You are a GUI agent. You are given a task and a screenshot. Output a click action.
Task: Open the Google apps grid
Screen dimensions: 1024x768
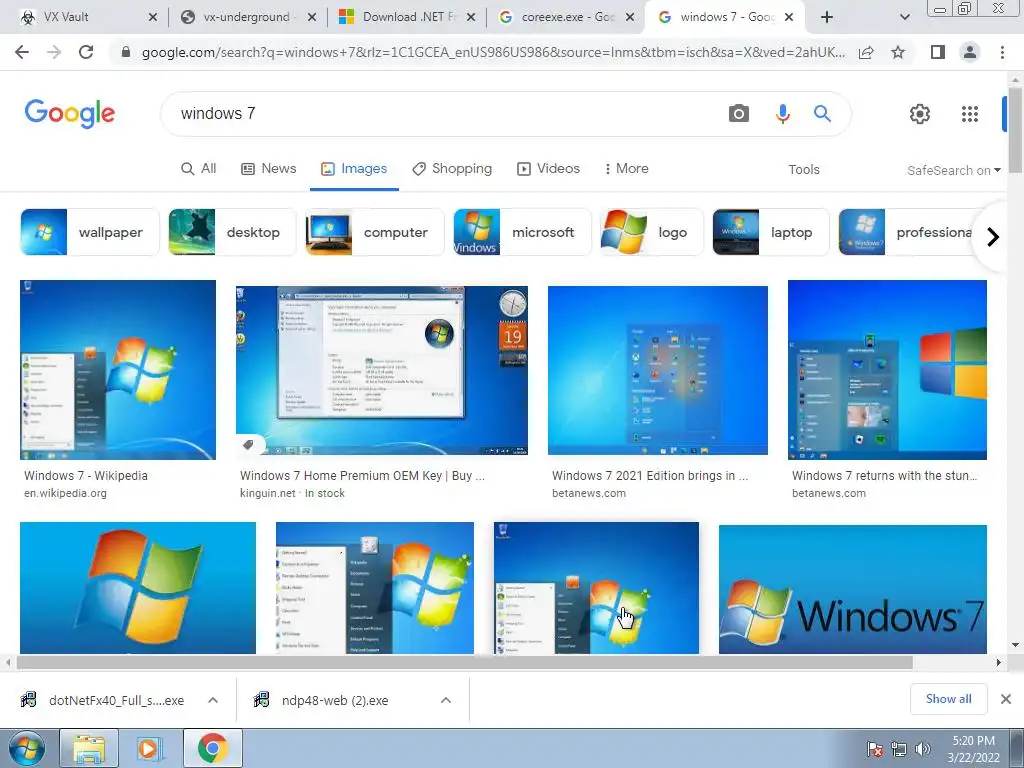(x=970, y=114)
